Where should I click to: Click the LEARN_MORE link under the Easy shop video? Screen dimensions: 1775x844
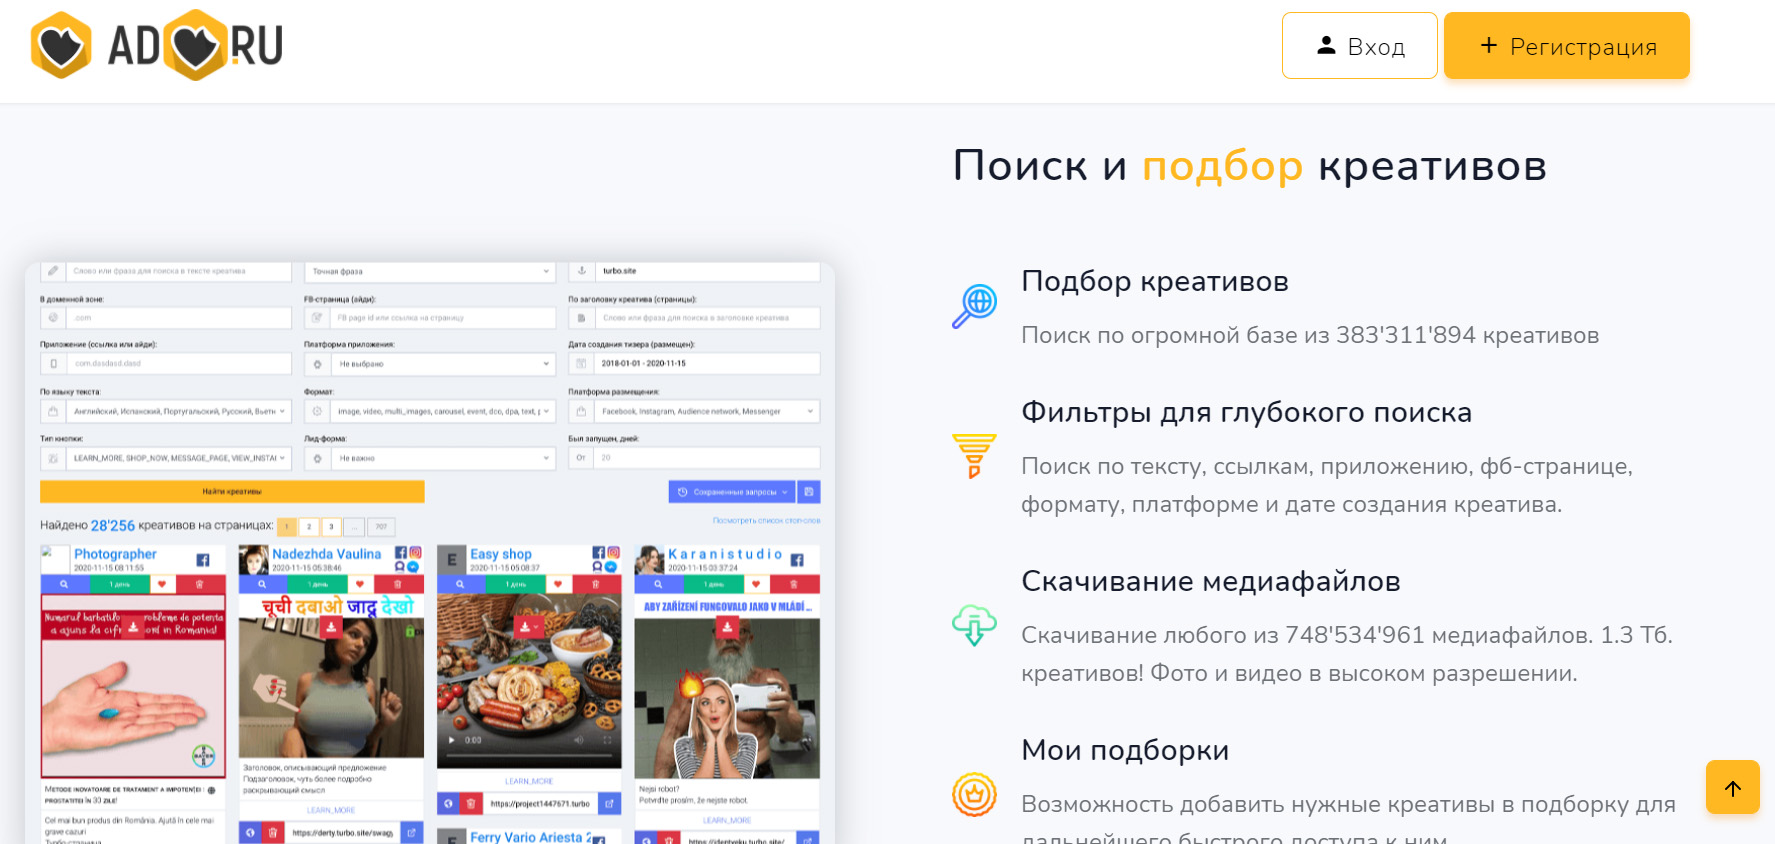529,781
